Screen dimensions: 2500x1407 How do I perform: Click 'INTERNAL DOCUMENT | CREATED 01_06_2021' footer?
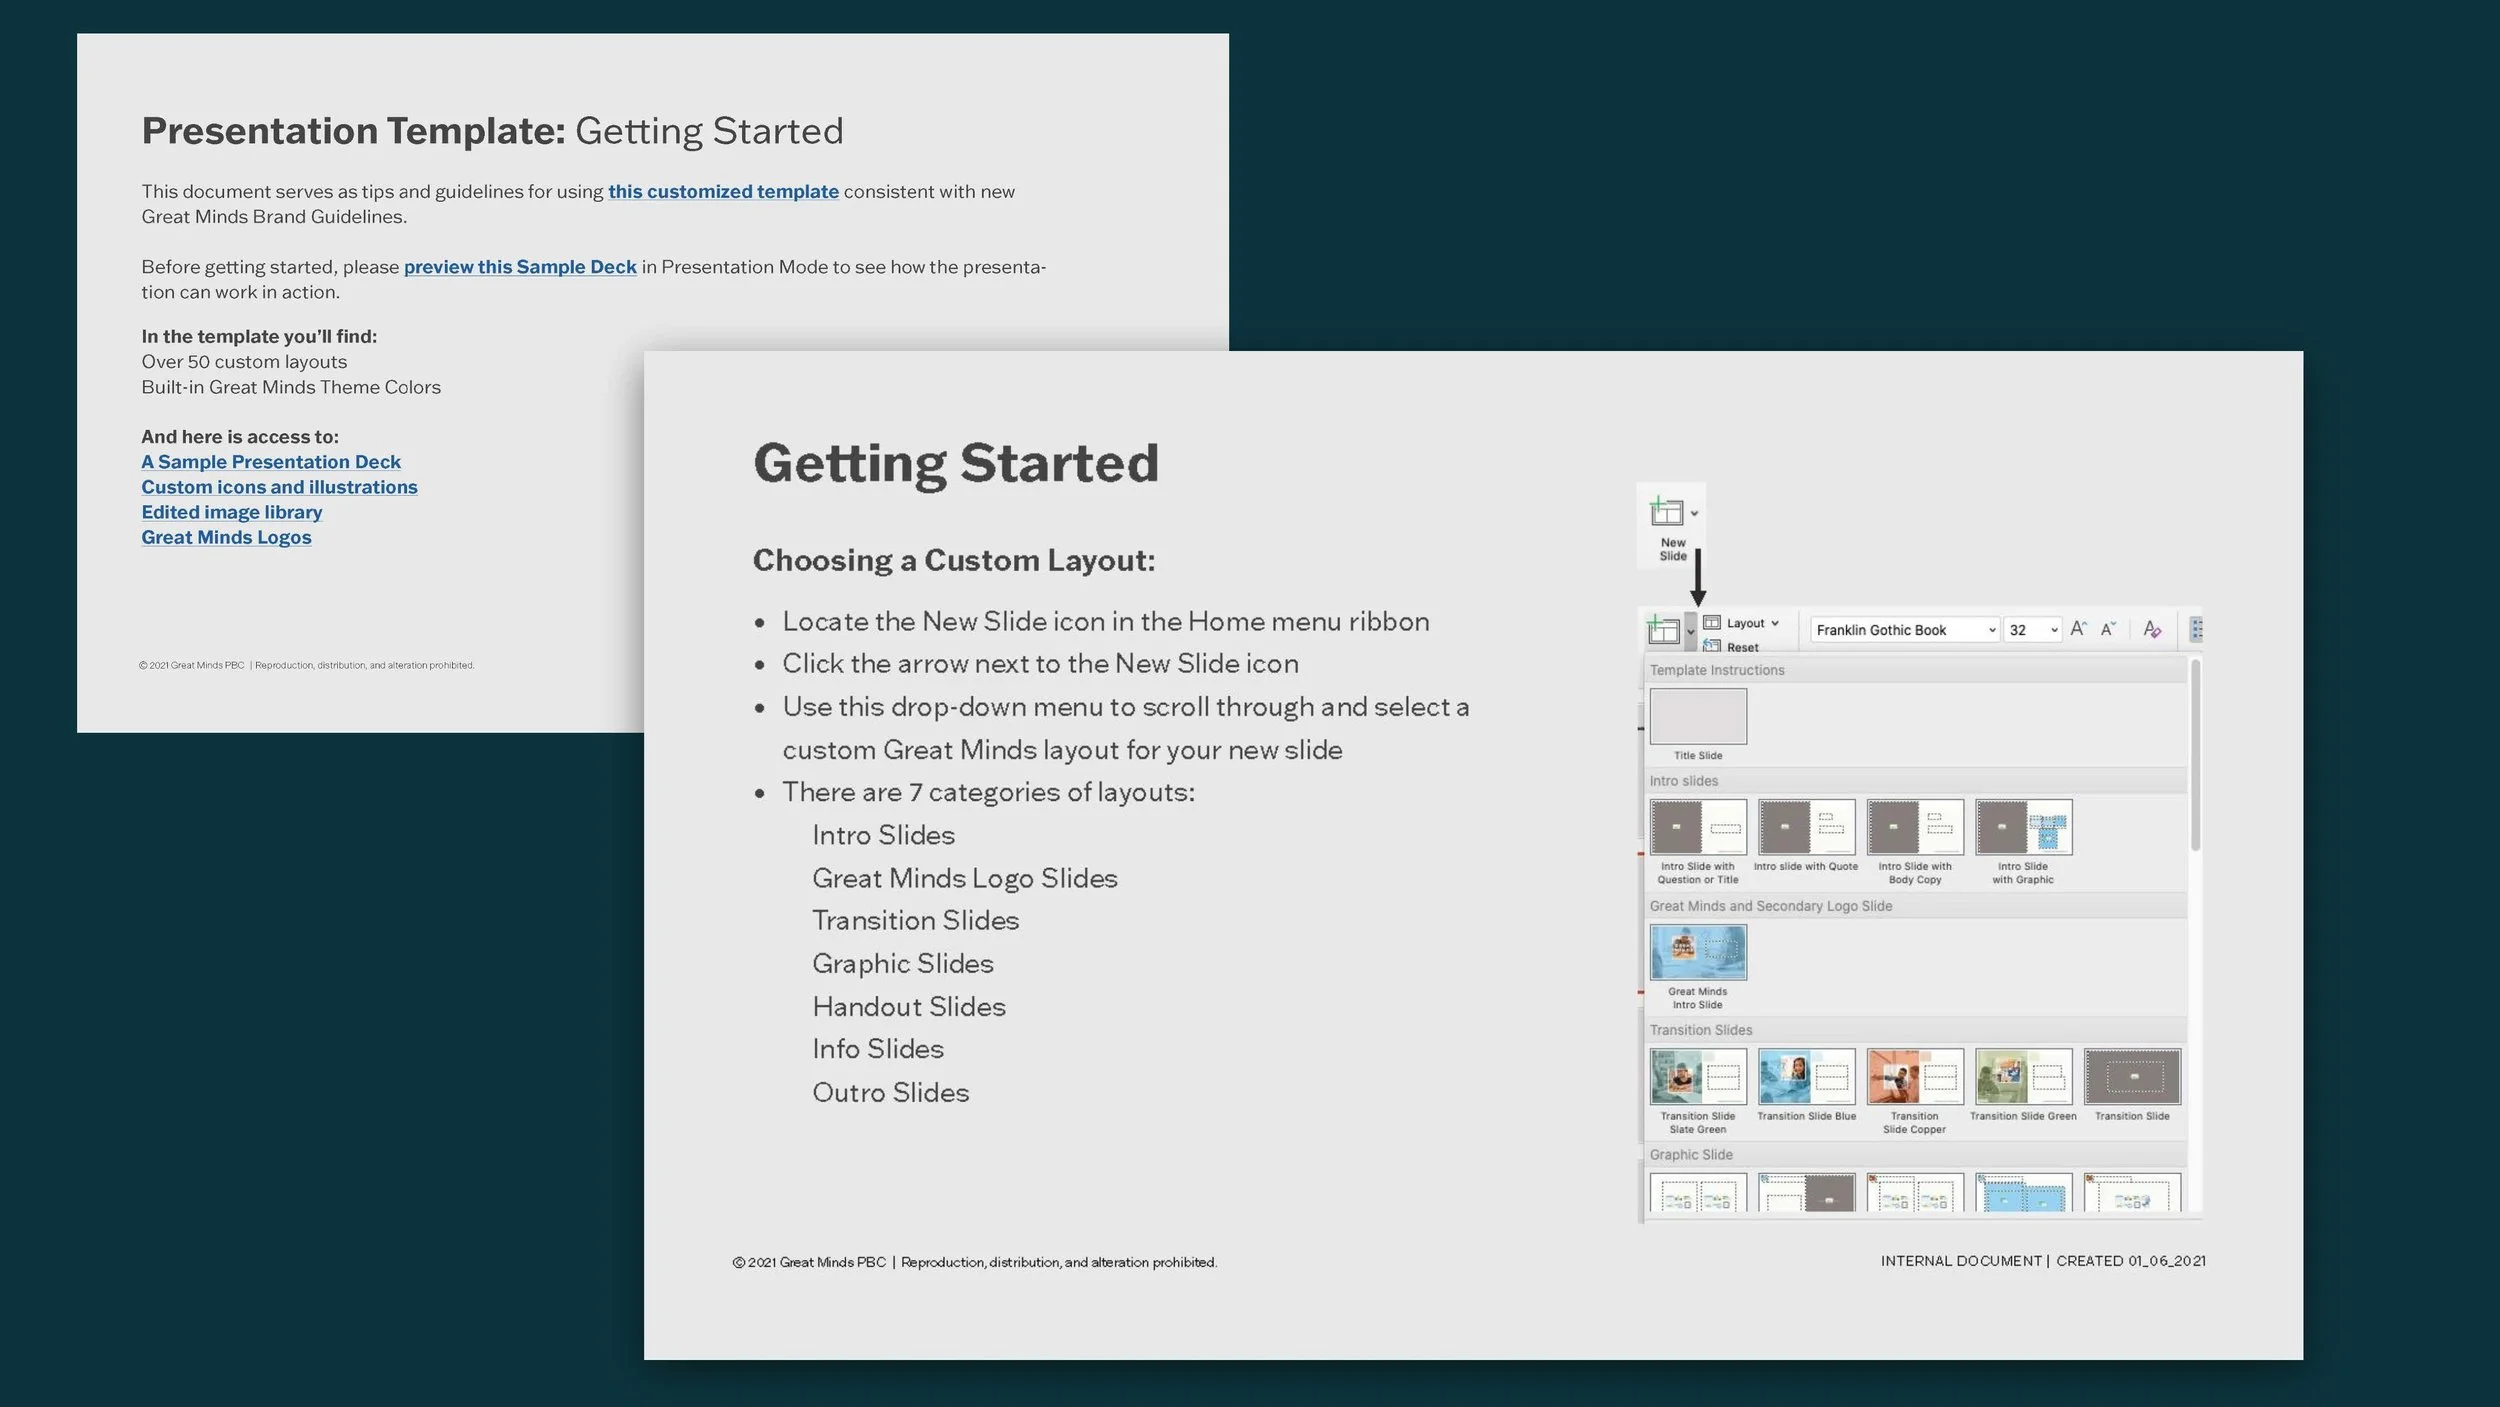coord(2043,1261)
